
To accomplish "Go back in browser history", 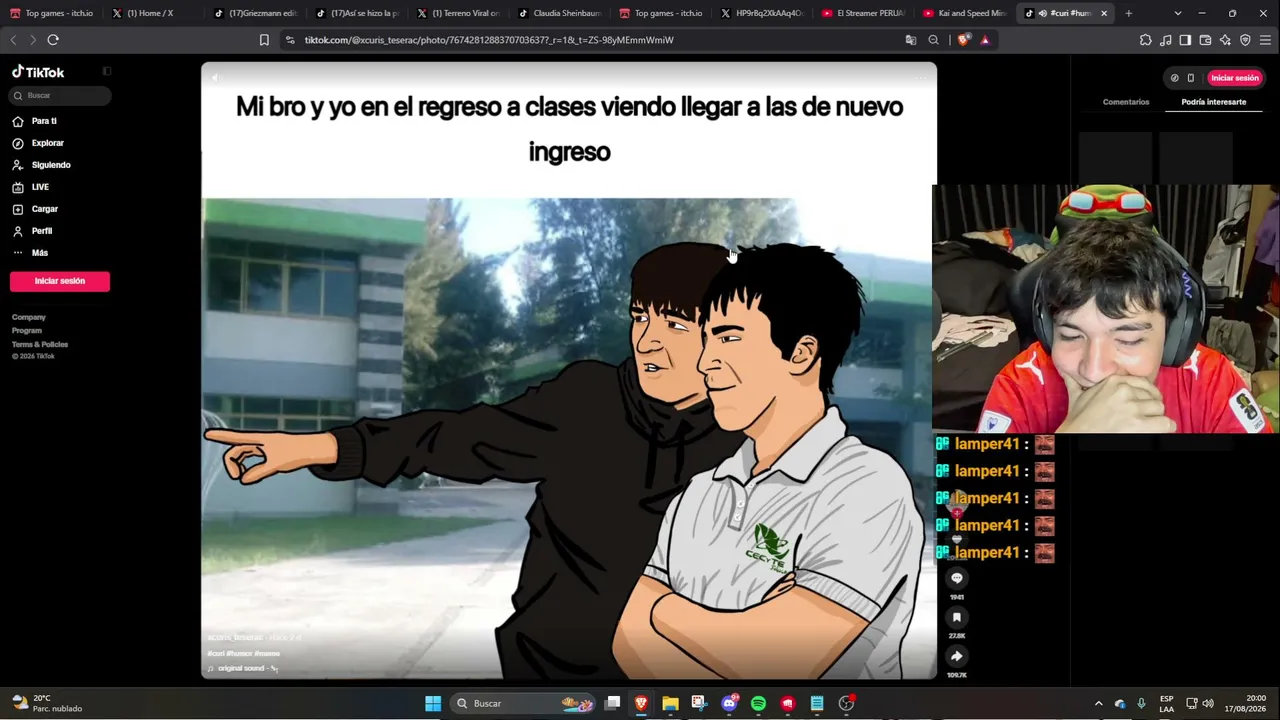I will [x=13, y=40].
